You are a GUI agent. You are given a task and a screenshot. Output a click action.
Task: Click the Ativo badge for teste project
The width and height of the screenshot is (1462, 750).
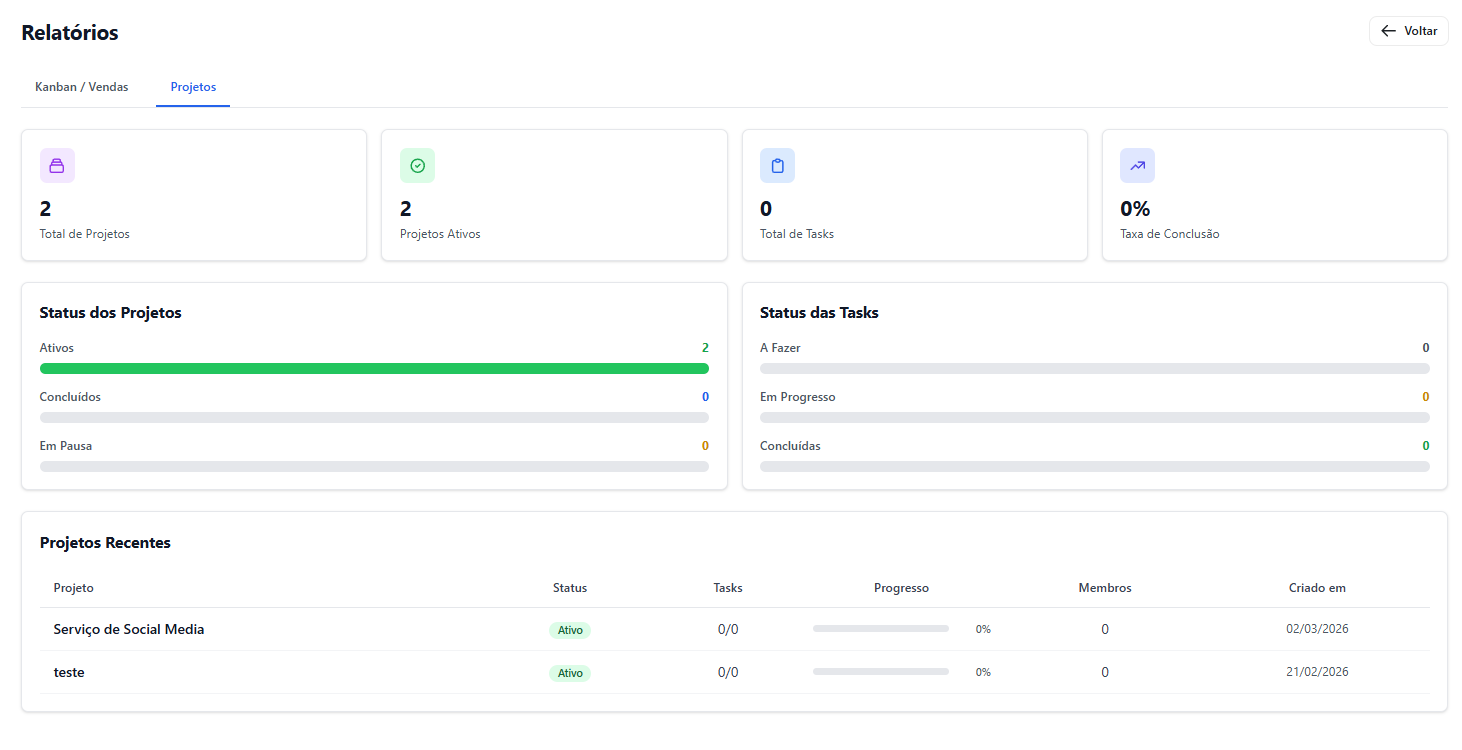point(570,673)
